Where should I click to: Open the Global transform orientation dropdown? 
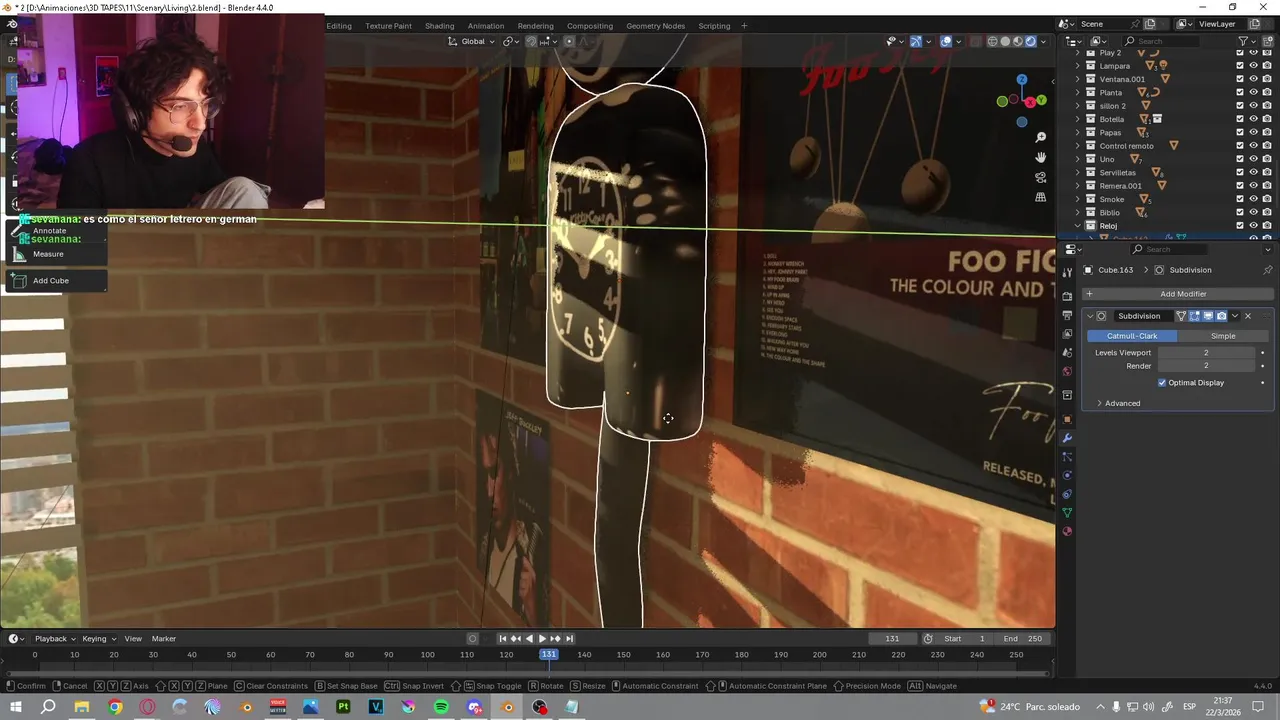(x=471, y=41)
